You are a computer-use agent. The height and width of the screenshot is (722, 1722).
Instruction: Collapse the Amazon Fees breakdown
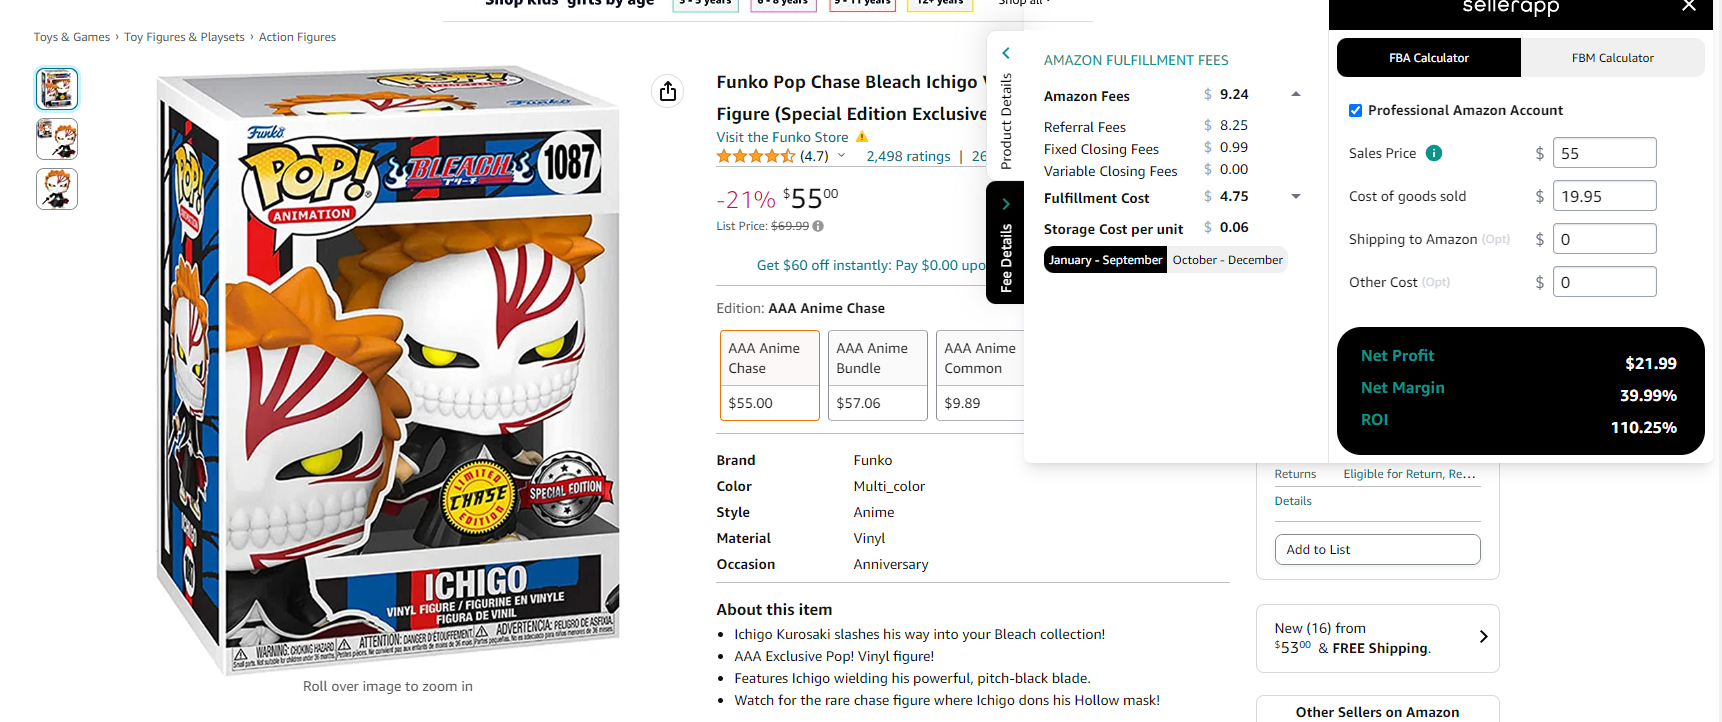coord(1296,95)
